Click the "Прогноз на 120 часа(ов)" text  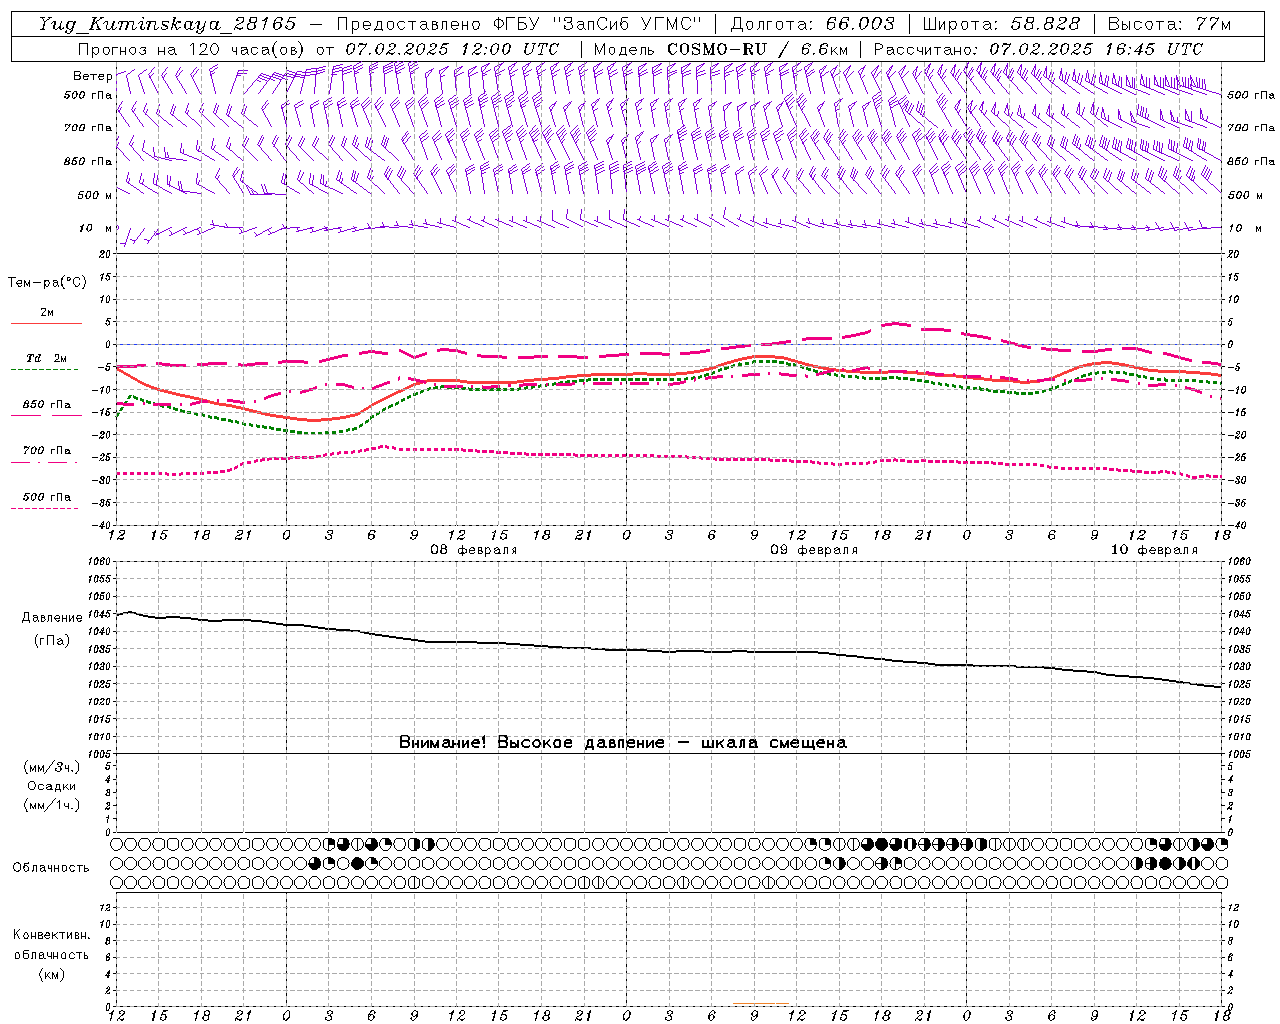[x=192, y=49]
